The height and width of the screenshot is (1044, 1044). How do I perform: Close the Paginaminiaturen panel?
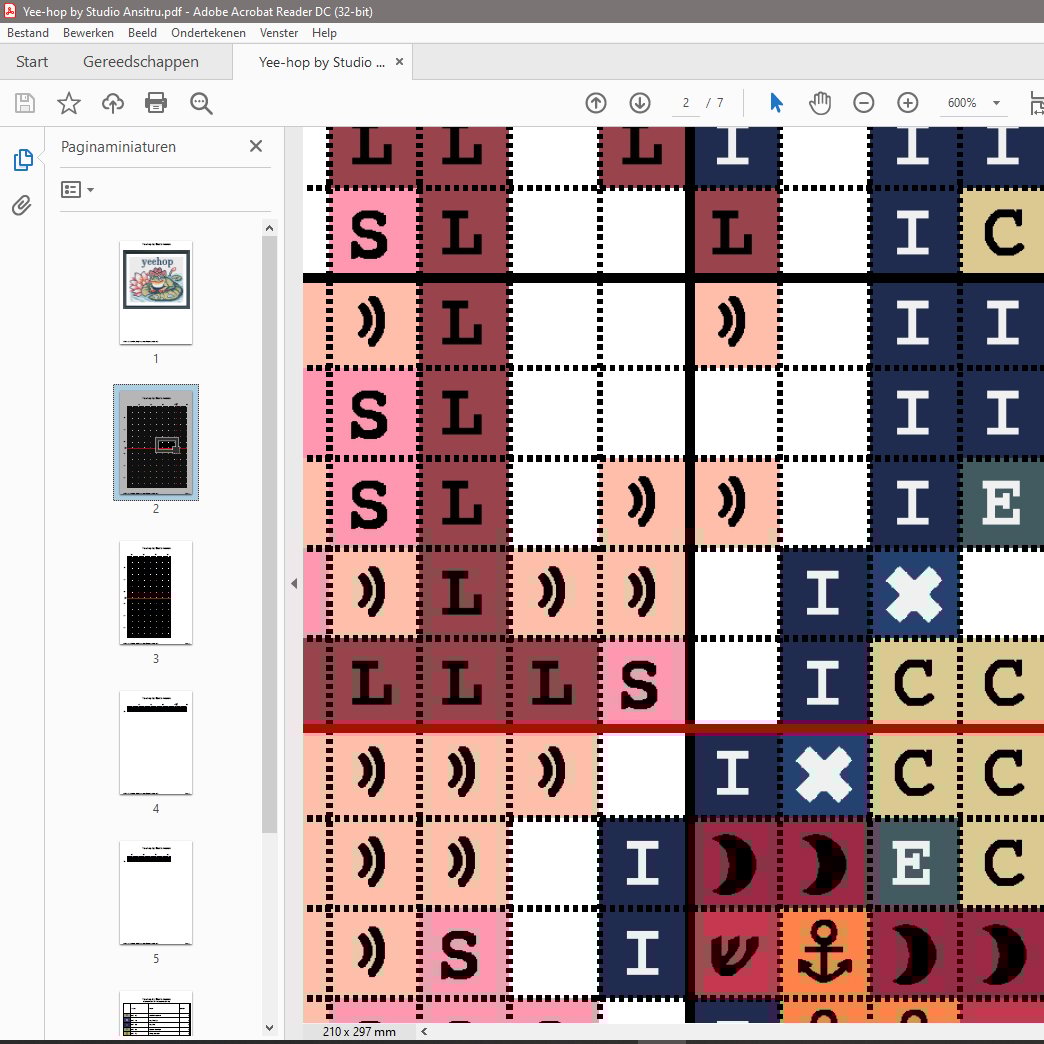point(256,147)
